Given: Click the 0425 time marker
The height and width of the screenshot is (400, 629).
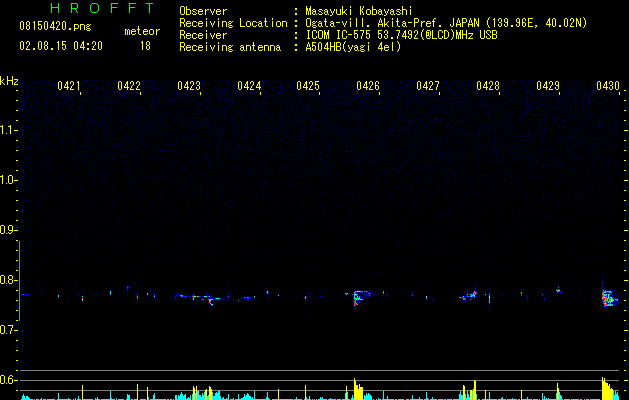Looking at the screenshot, I should (x=308, y=86).
